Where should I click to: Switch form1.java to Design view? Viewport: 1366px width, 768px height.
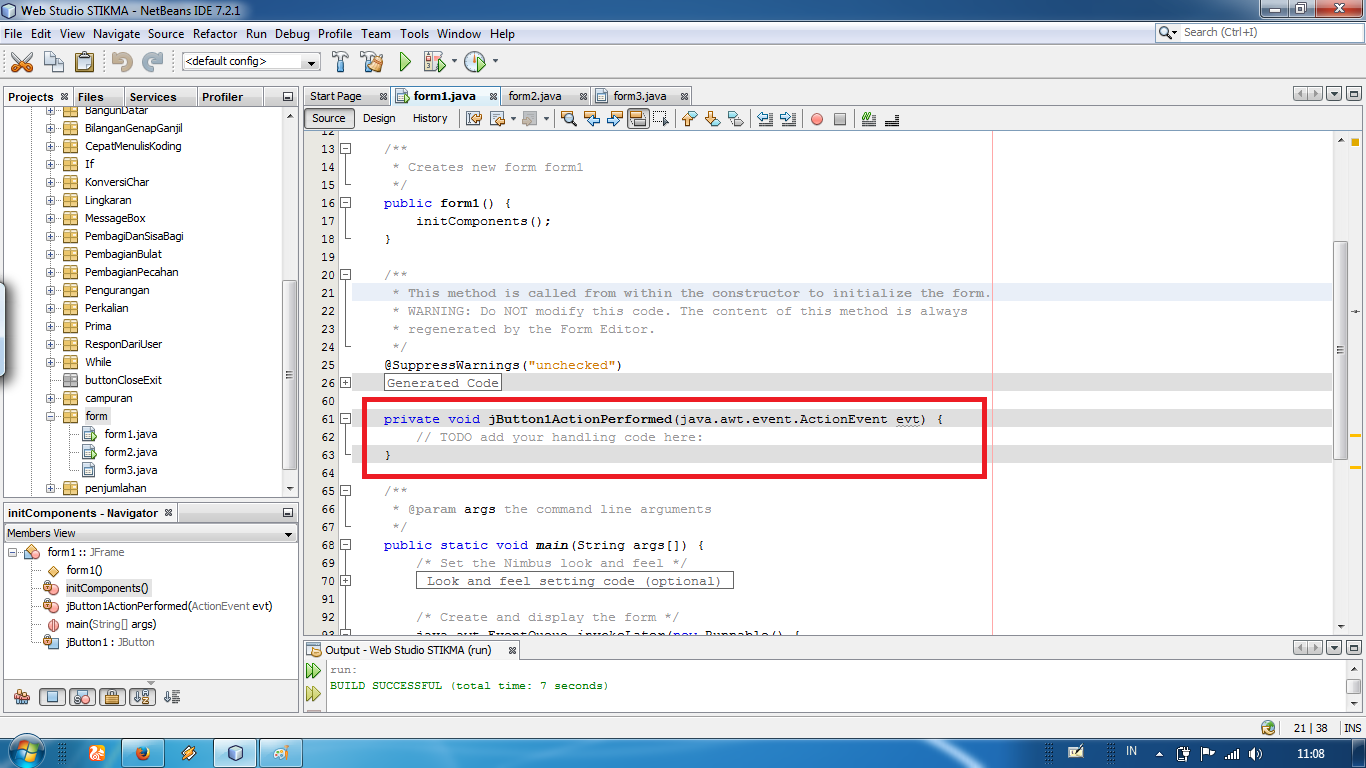pyautogui.click(x=379, y=118)
